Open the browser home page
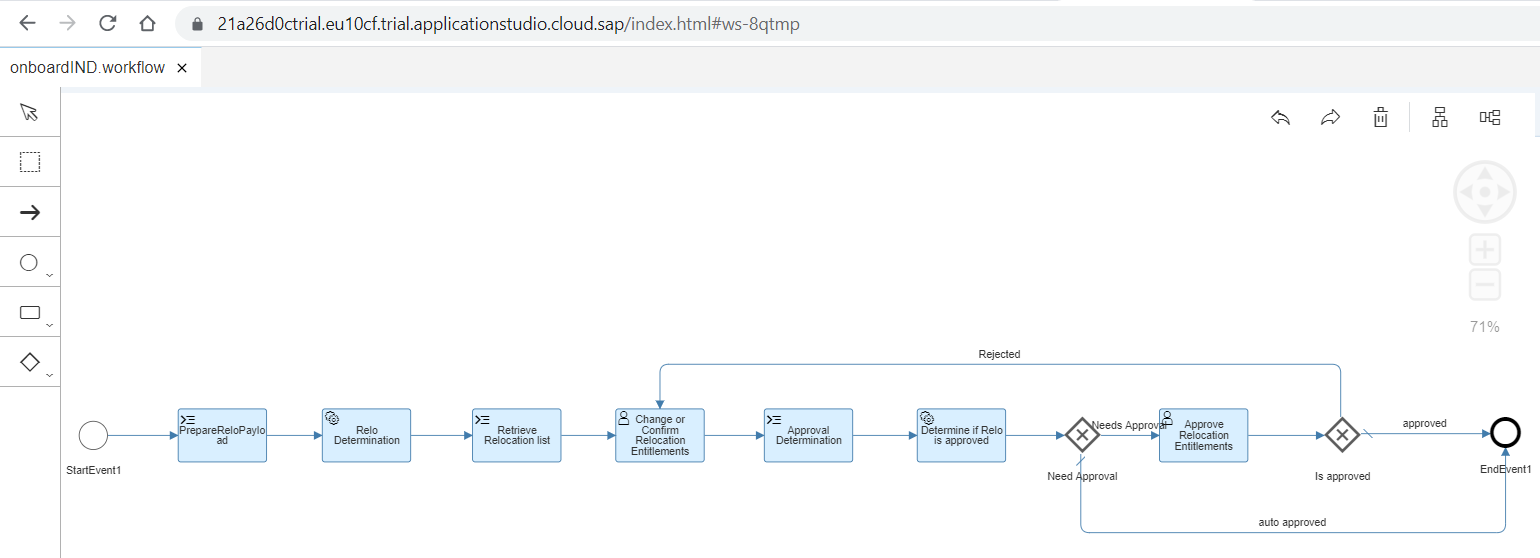Screen dimensions: 1540x558 [147, 23]
